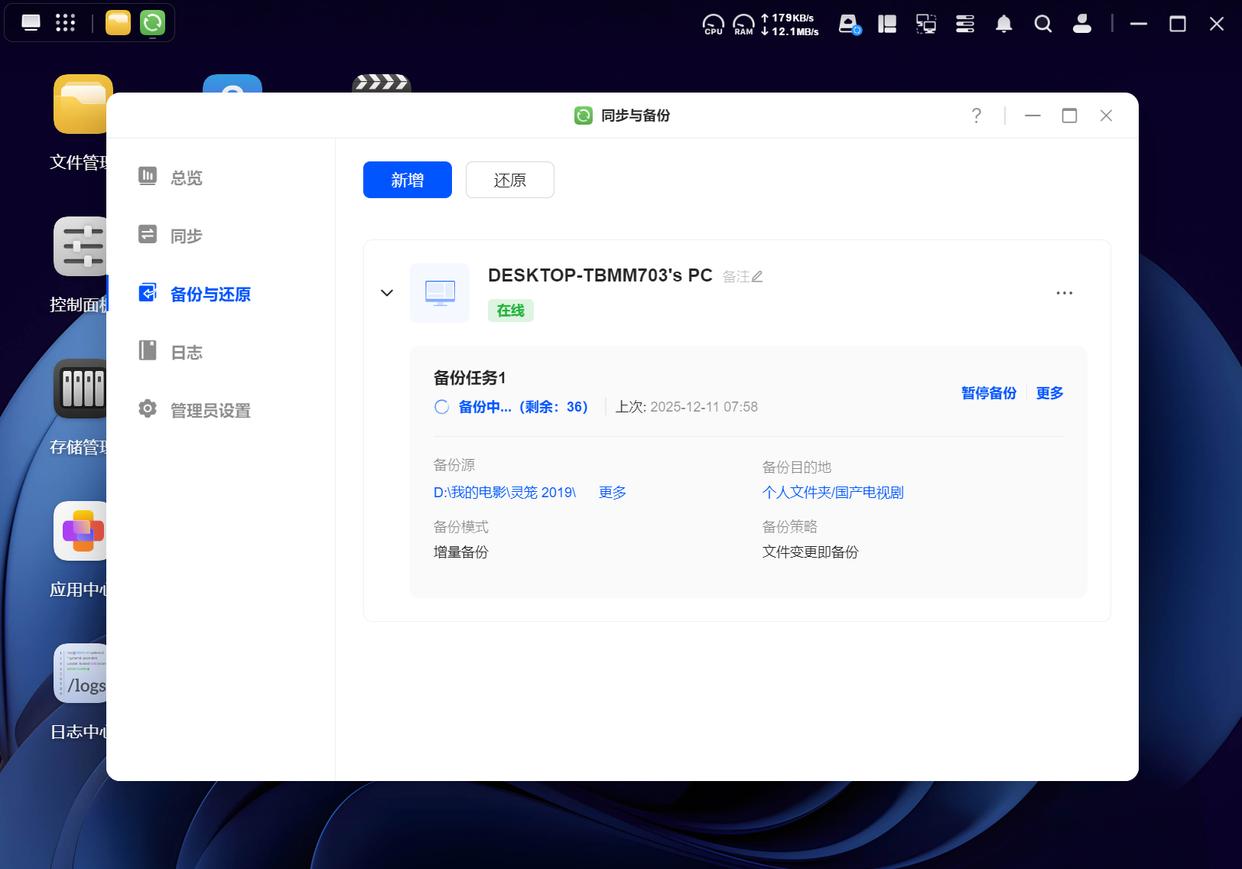Open the help question mark icon
The height and width of the screenshot is (869, 1242).
pyautogui.click(x=976, y=116)
